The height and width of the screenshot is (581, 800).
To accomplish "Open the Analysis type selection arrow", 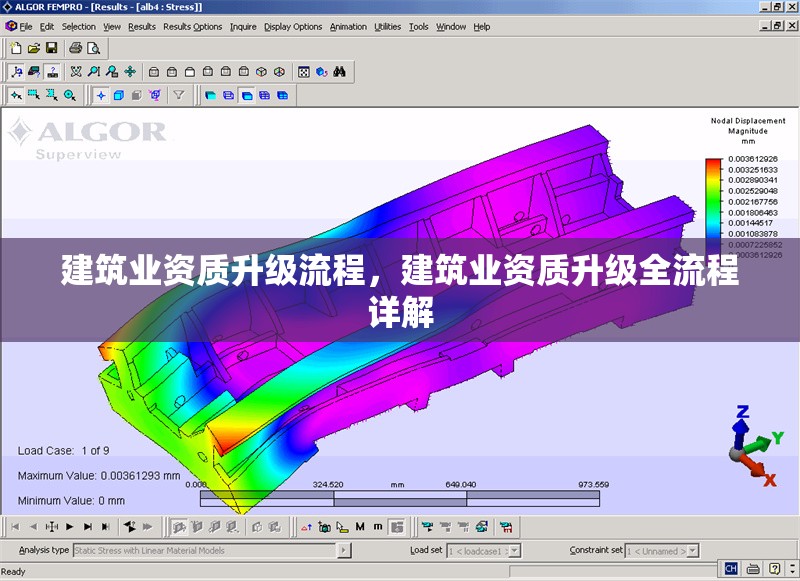I will (343, 549).
